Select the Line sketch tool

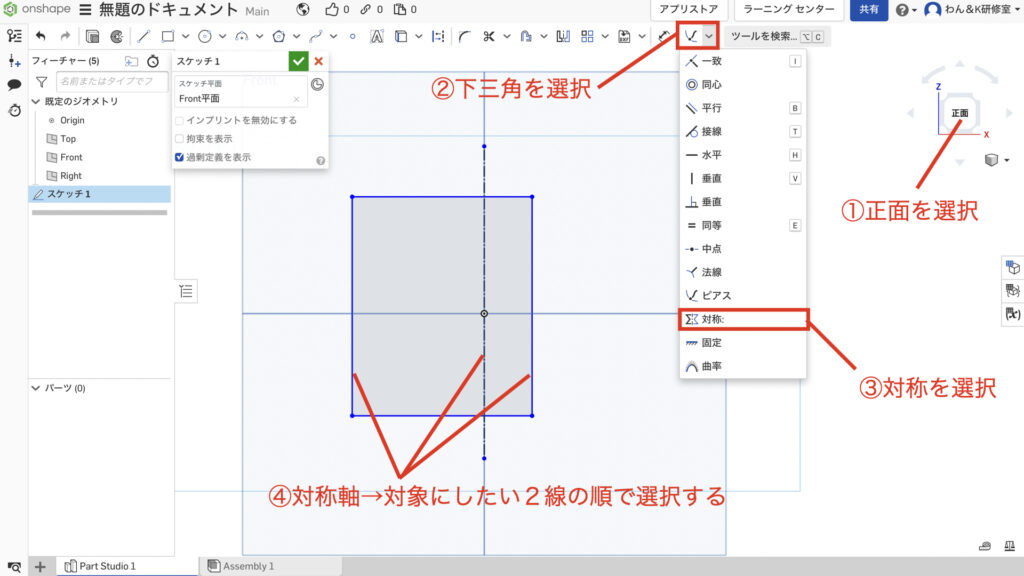point(144,37)
